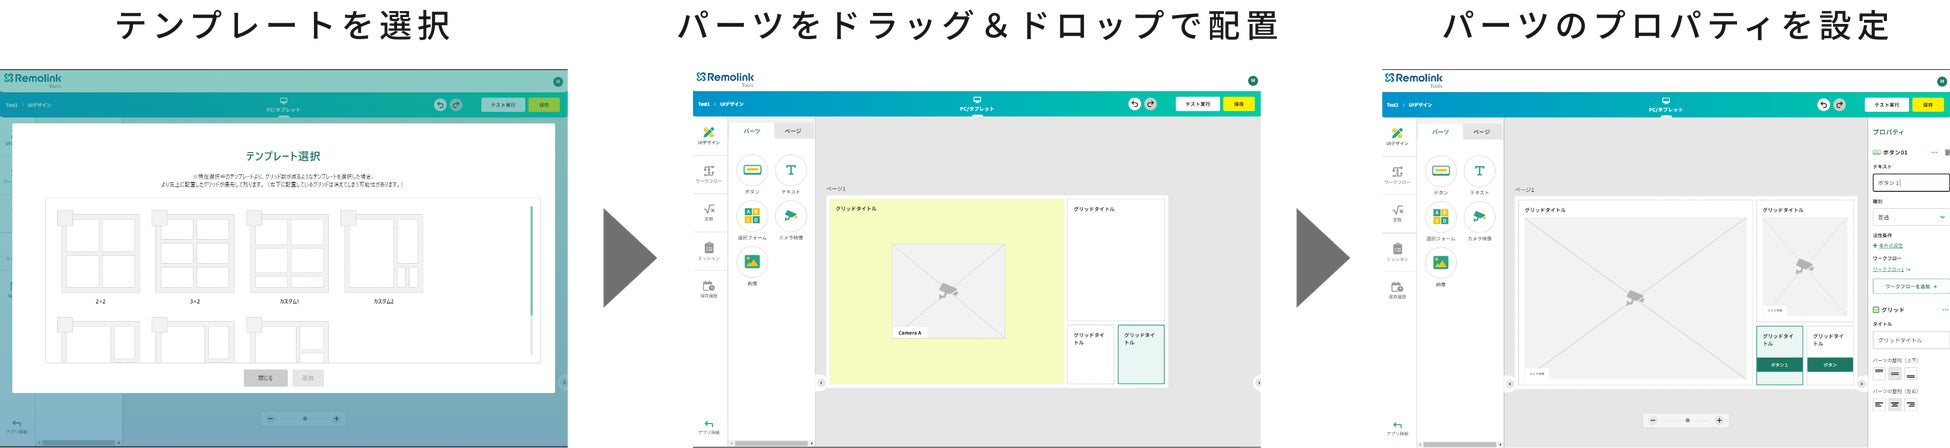The width and height of the screenshot is (1950, 448).
Task: Align parts to top in パーツの整列(上下)
Action: (1879, 374)
